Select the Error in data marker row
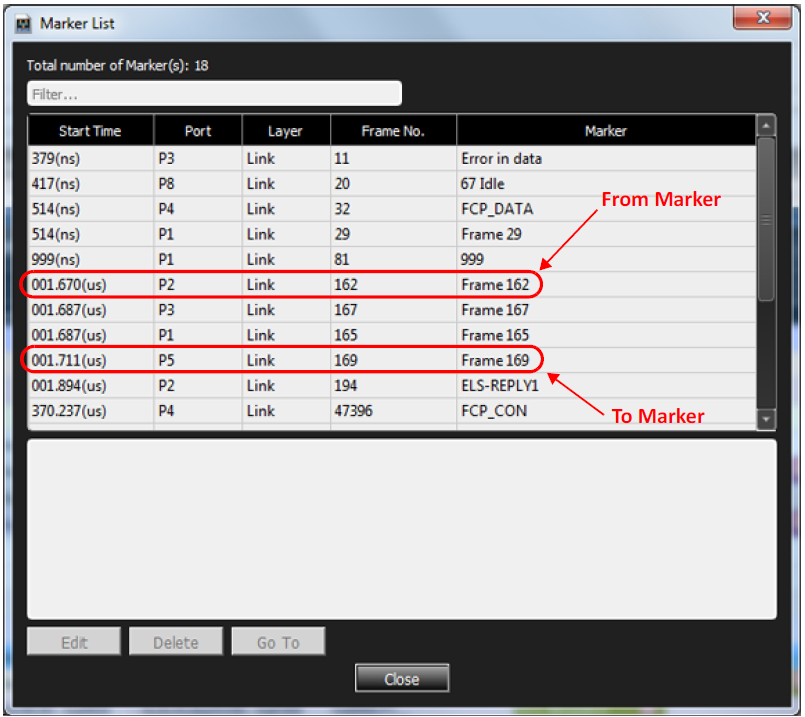 pos(392,159)
